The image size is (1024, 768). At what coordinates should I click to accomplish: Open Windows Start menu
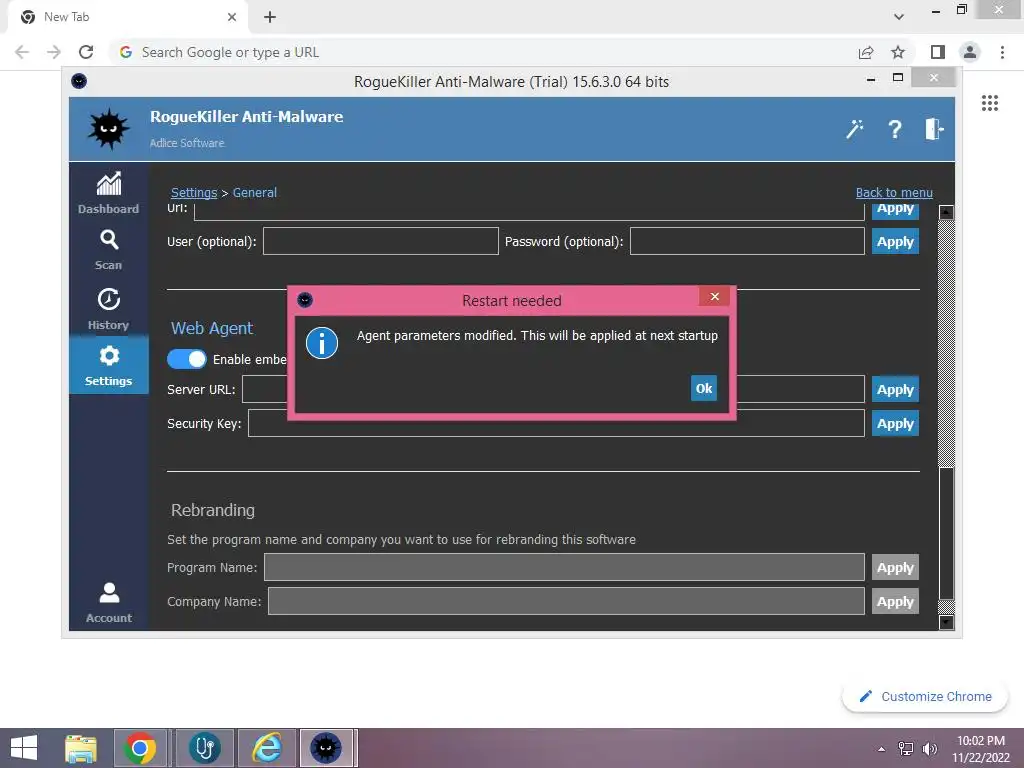(24, 748)
